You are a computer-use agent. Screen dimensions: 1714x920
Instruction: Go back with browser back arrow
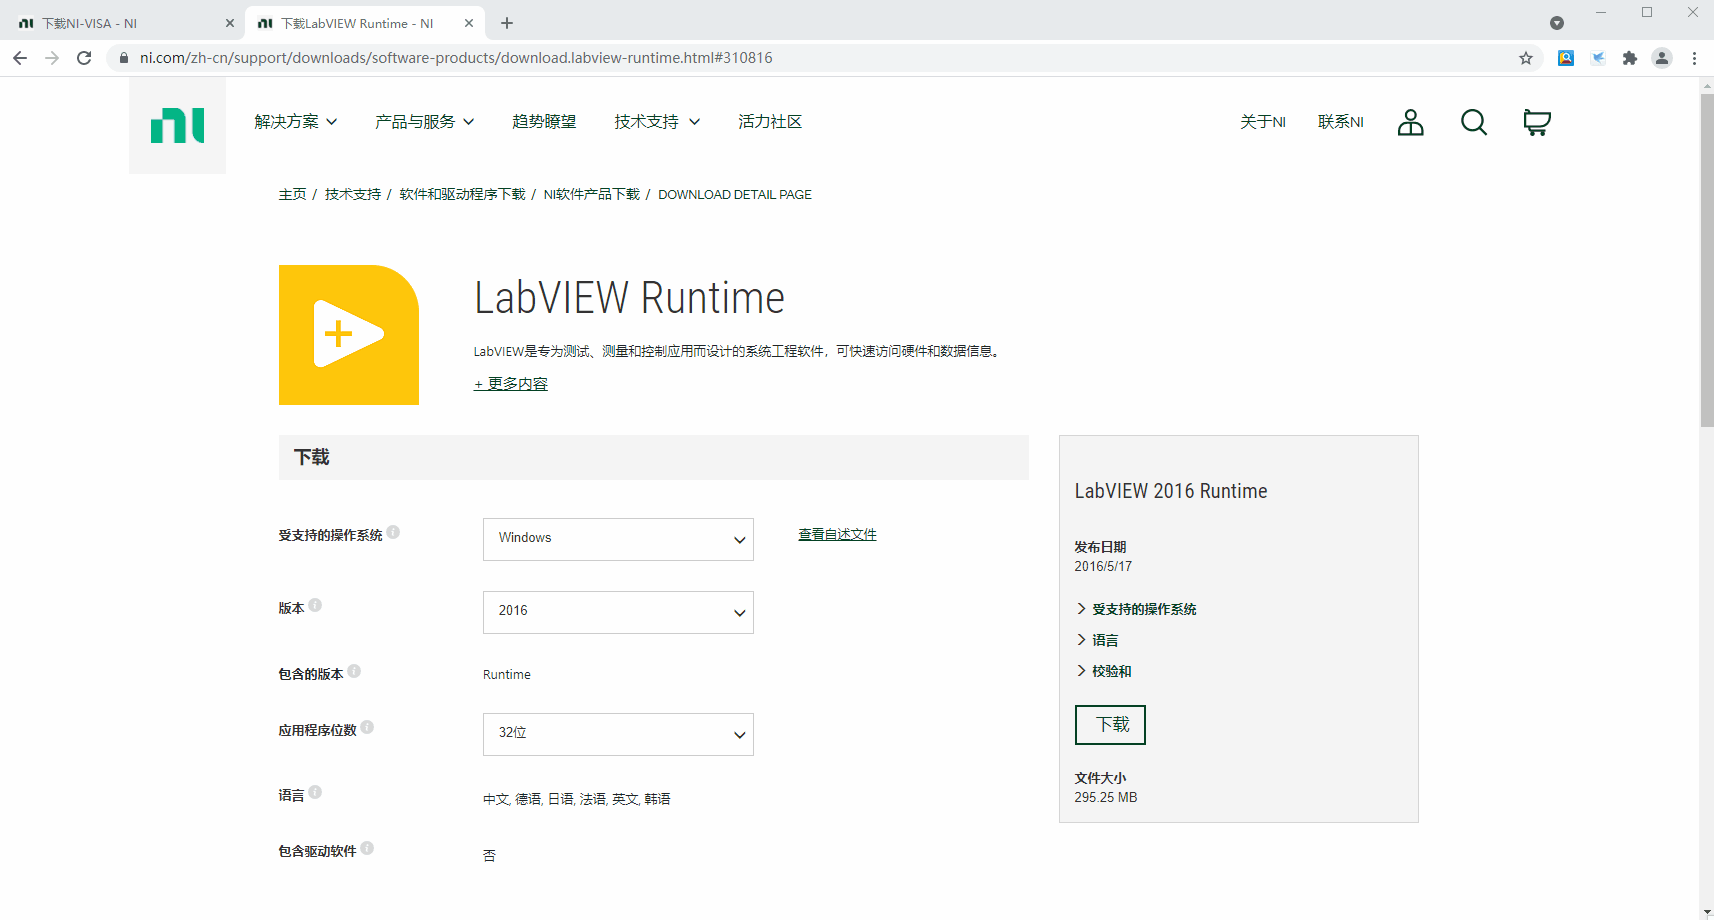click(x=20, y=58)
